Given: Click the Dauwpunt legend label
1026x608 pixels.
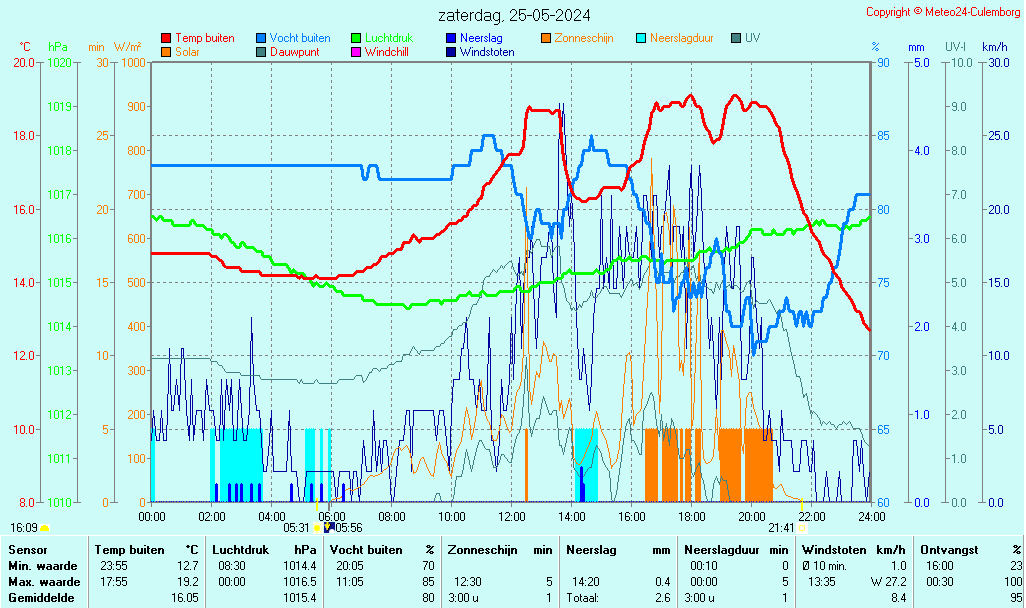Looking at the screenshot, I should point(293,51).
